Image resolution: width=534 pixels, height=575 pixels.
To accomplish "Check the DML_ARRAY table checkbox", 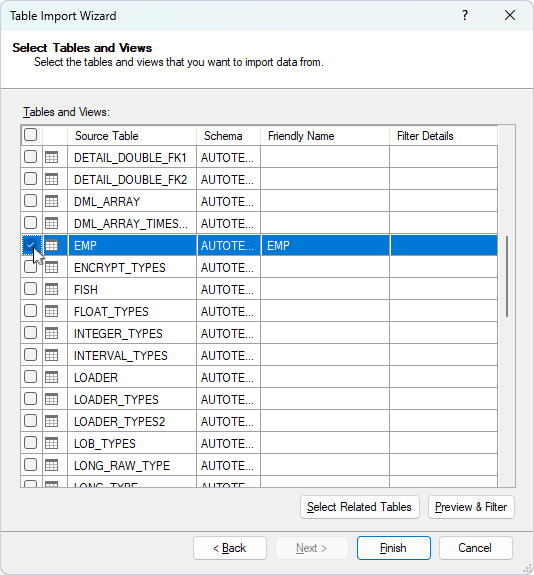I will pos(30,201).
